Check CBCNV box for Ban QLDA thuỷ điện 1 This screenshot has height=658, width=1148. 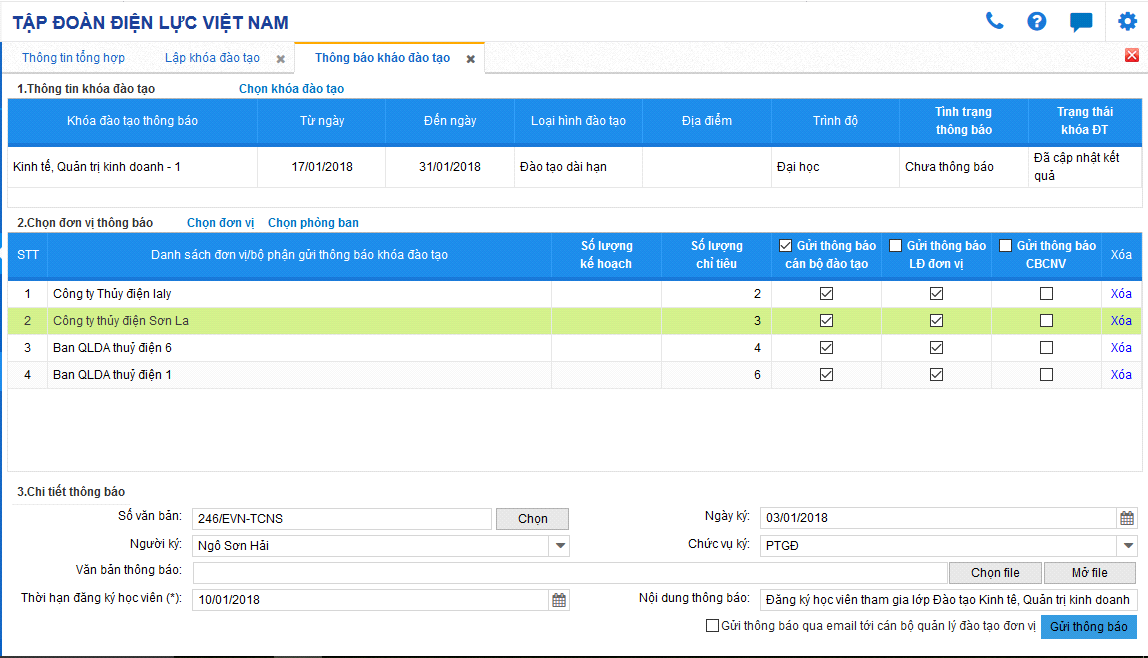(x=1047, y=375)
